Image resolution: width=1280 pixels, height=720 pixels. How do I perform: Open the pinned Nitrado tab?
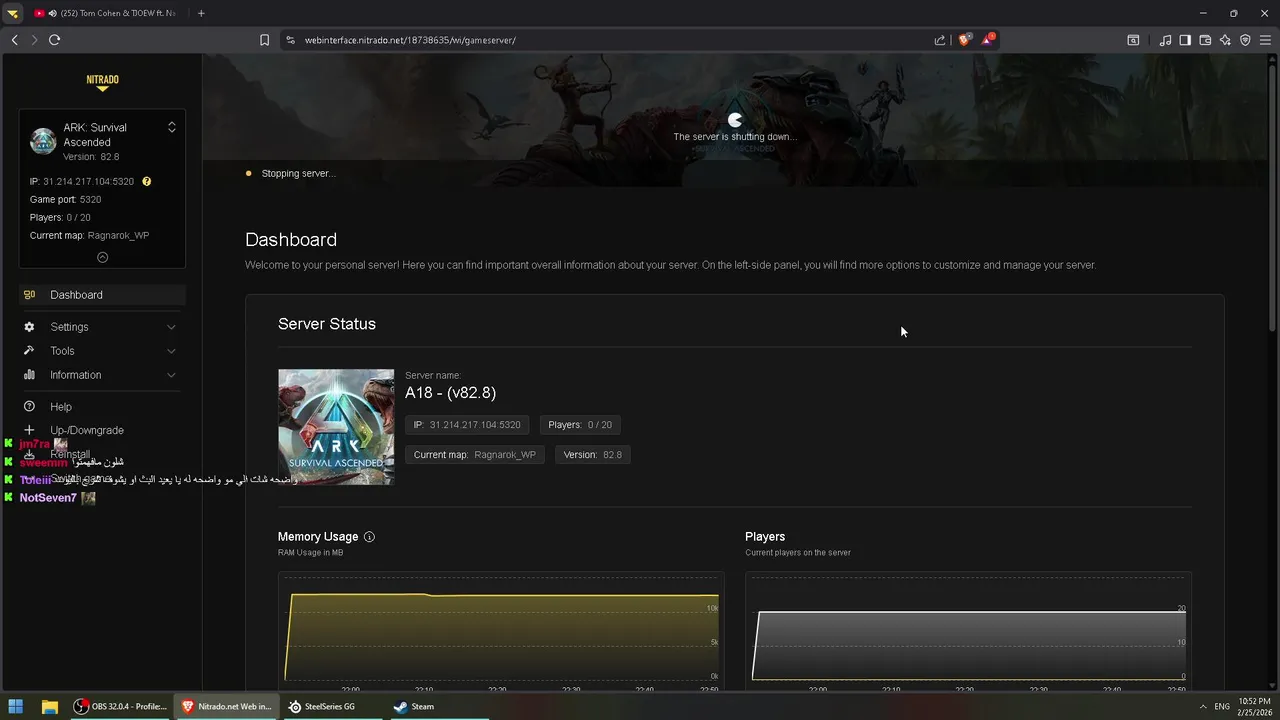(x=13, y=13)
